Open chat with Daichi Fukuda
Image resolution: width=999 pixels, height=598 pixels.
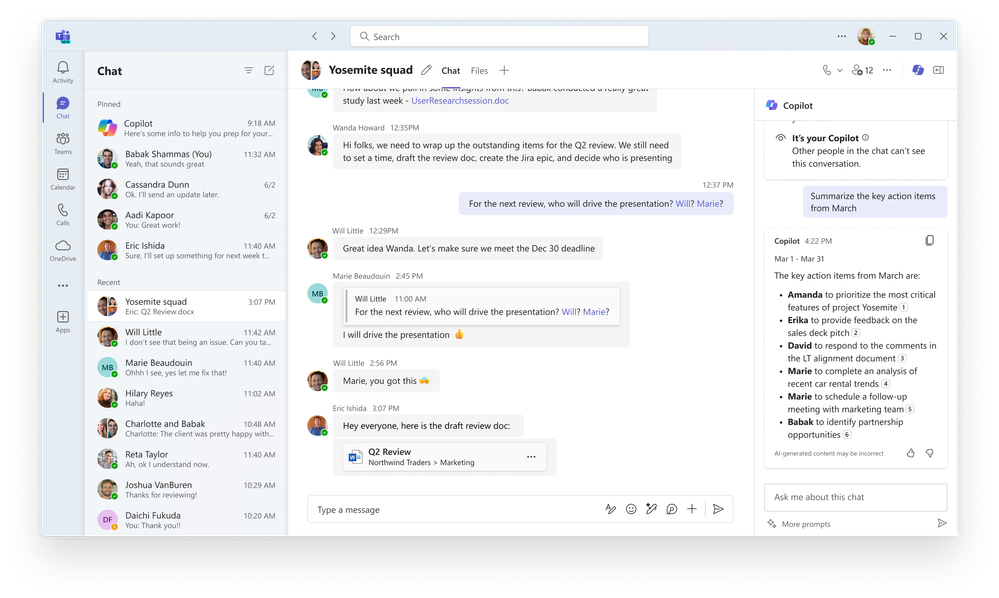click(185, 520)
